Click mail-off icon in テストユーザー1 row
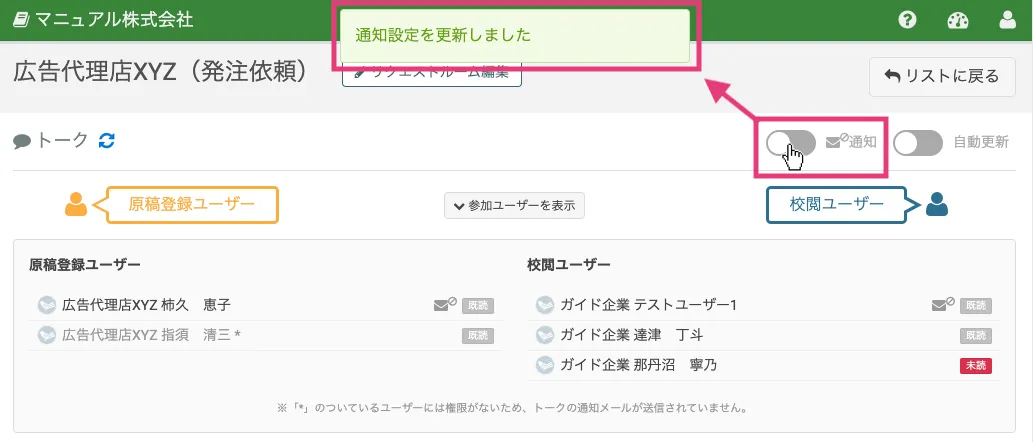 click(943, 304)
